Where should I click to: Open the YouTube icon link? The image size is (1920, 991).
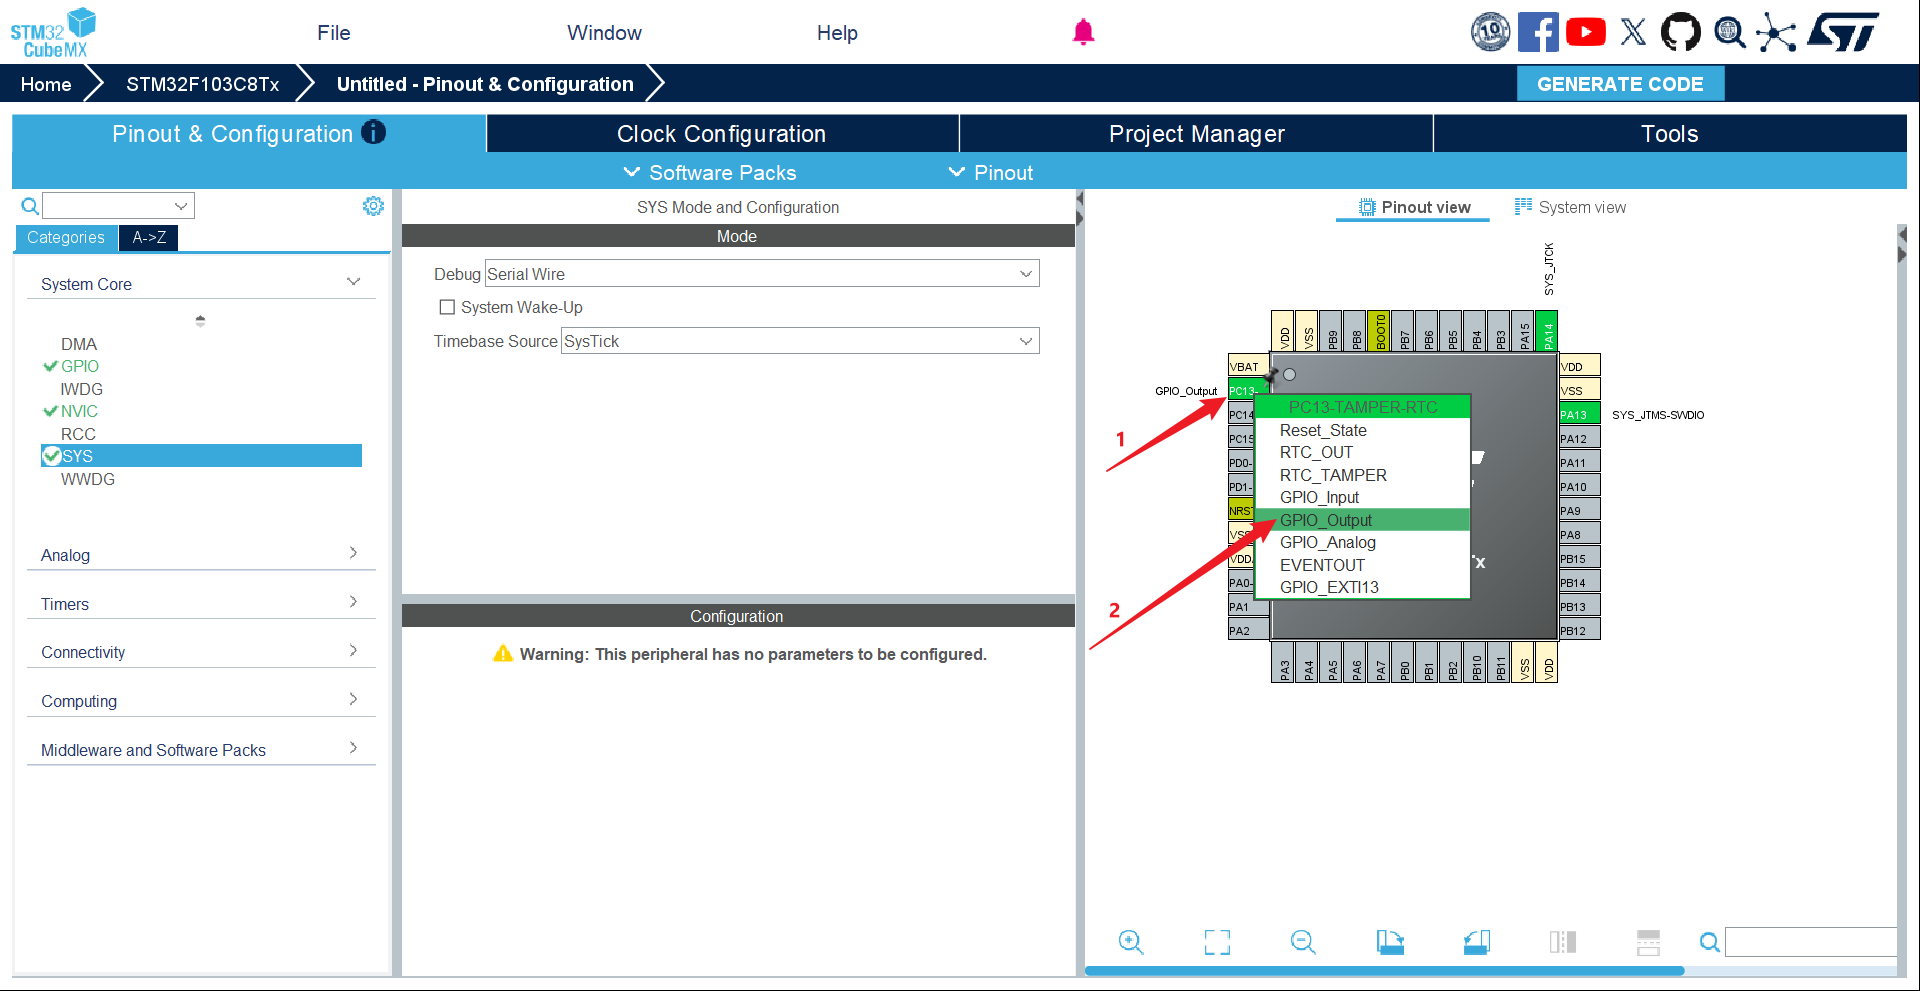[x=1586, y=32]
